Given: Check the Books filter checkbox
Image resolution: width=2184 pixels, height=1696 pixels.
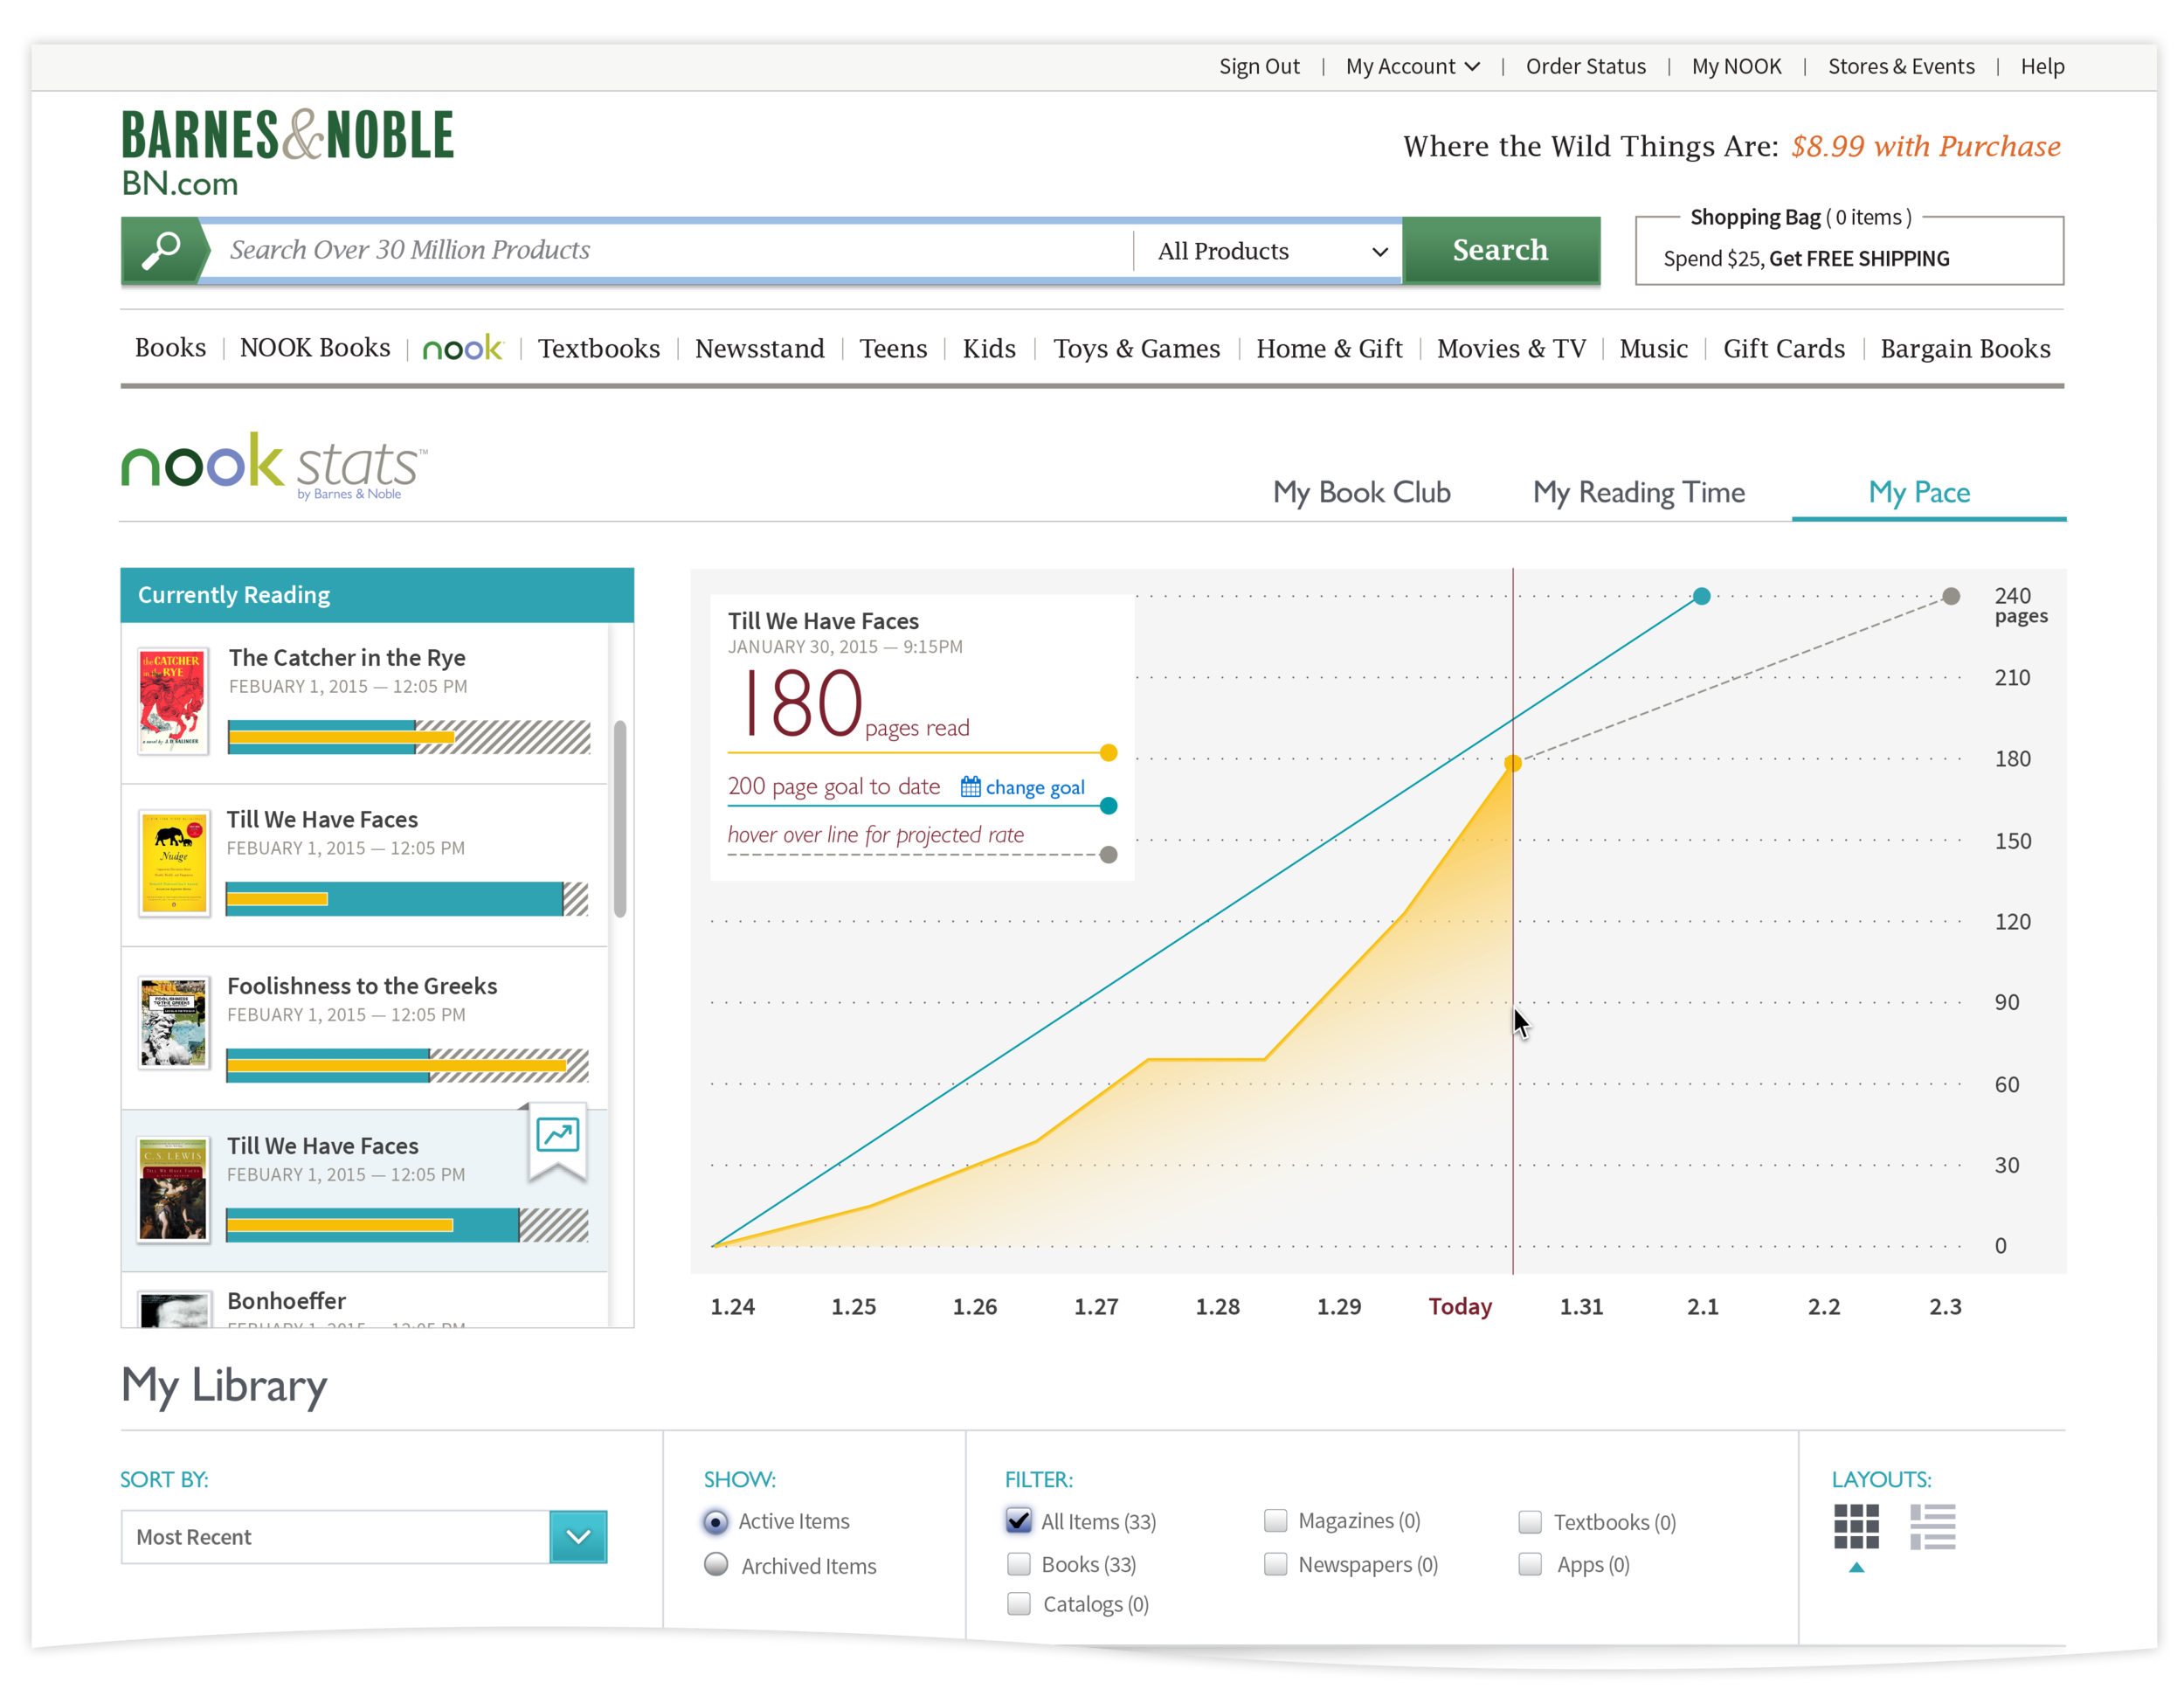Looking at the screenshot, I should (x=1018, y=1564).
